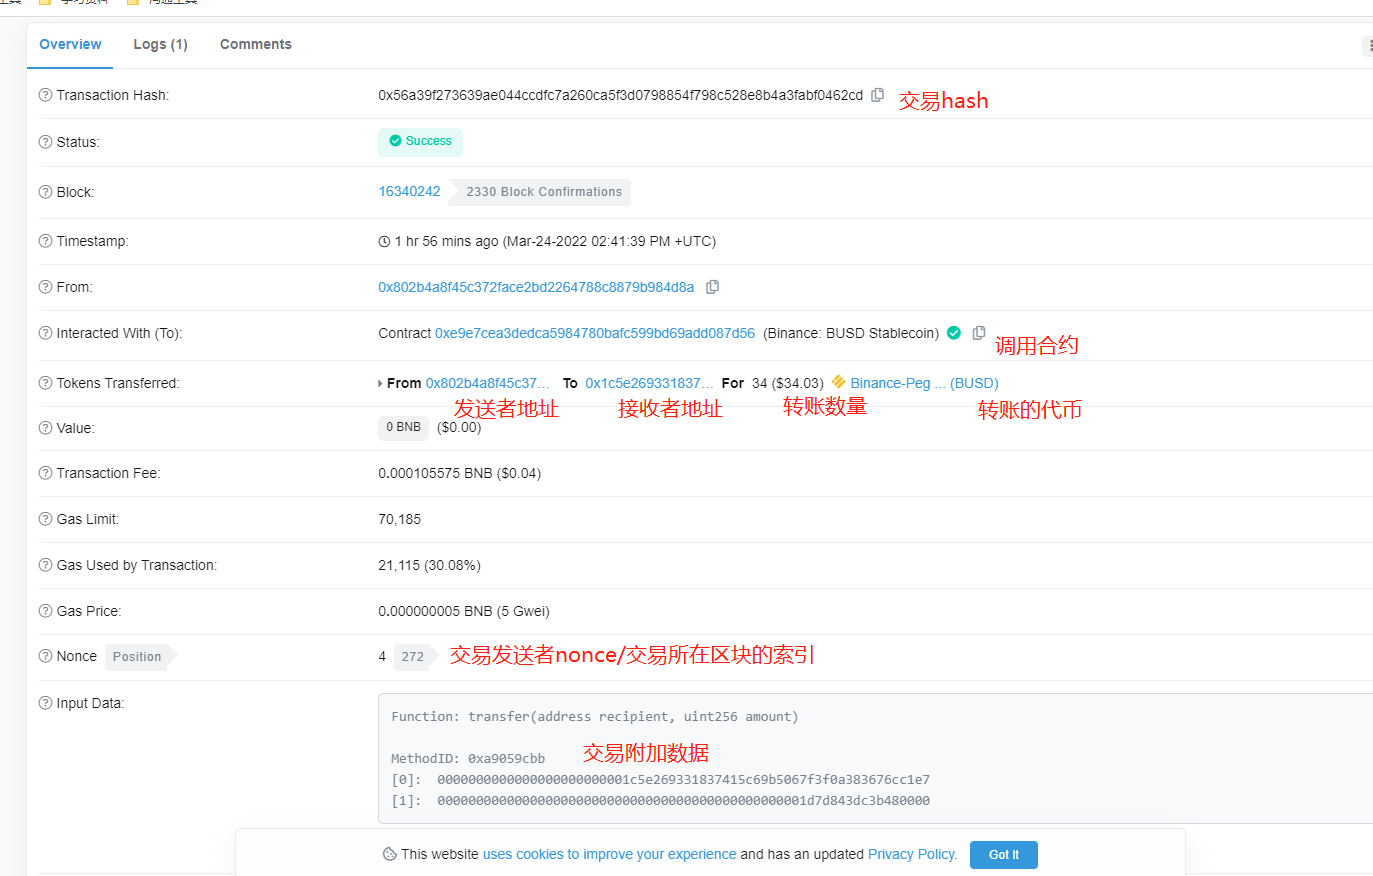Viewport: 1373px width, 876px height.
Task: Open the BUSD contract address link
Action: tap(594, 333)
